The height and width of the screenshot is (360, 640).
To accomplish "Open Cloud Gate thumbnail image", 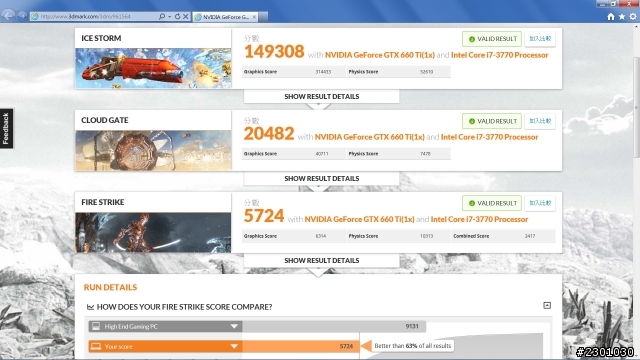I will 153,150.
